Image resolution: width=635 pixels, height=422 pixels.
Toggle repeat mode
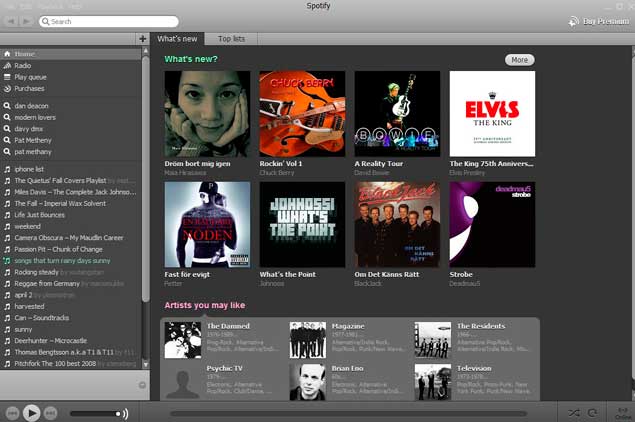[x=593, y=412]
